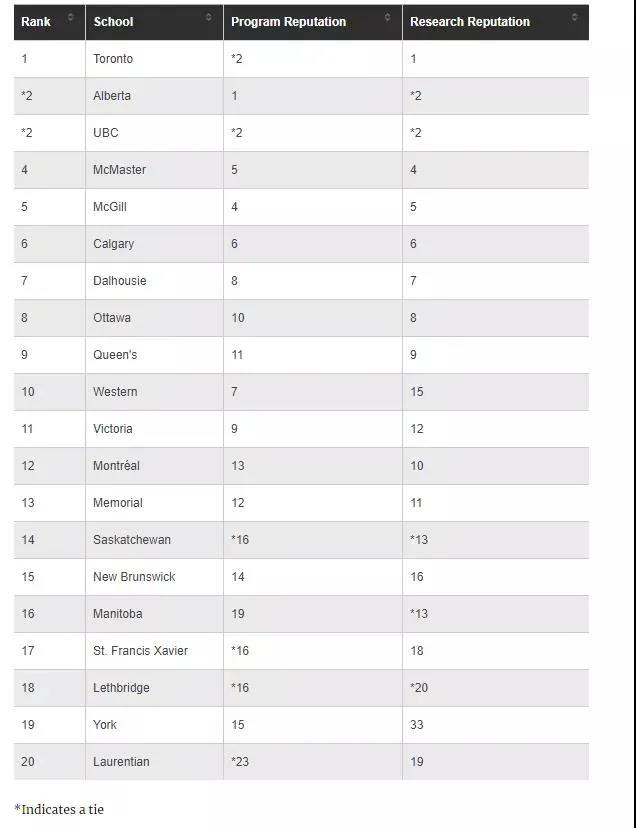636x828 pixels.
Task: Click the Research Reputation sort arrows
Action: pos(574,17)
